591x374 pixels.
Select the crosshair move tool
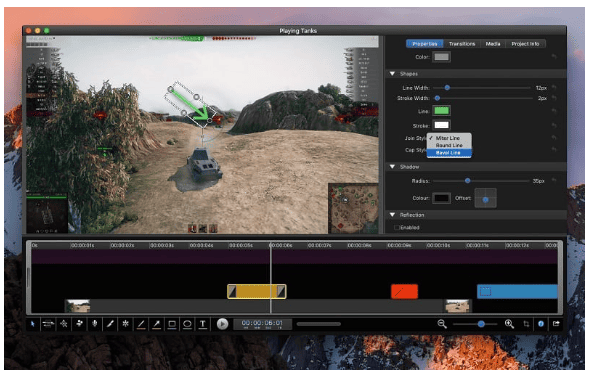64,324
